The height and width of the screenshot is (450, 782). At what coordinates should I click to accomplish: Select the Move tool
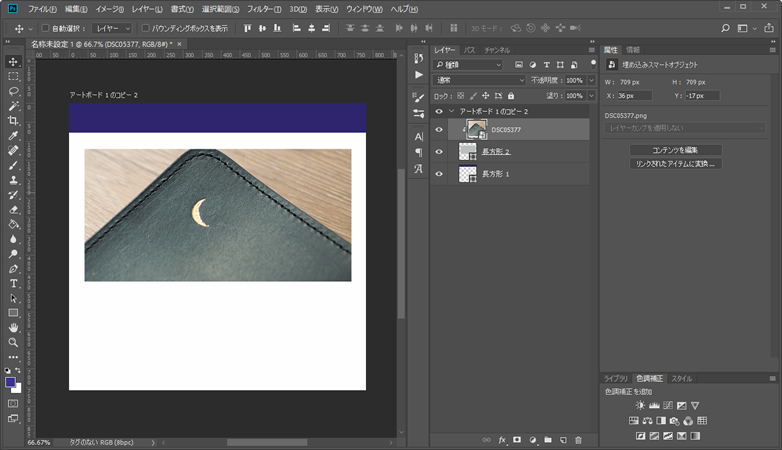[13, 61]
